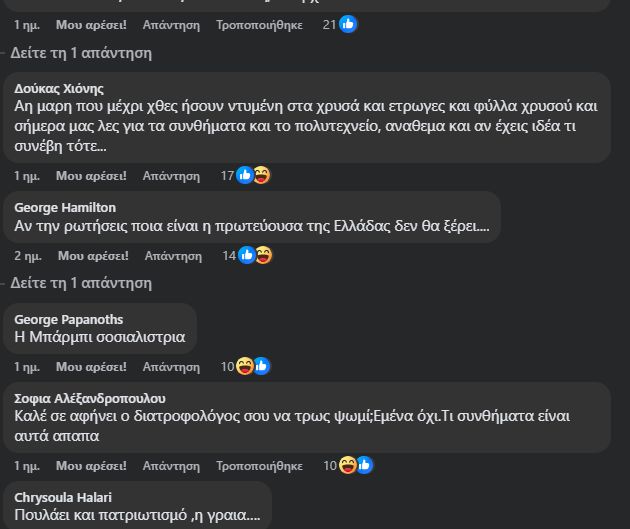Open Σοφια Αλεξανδροπουλου's profile
The width and height of the screenshot is (630, 529).
point(90,398)
